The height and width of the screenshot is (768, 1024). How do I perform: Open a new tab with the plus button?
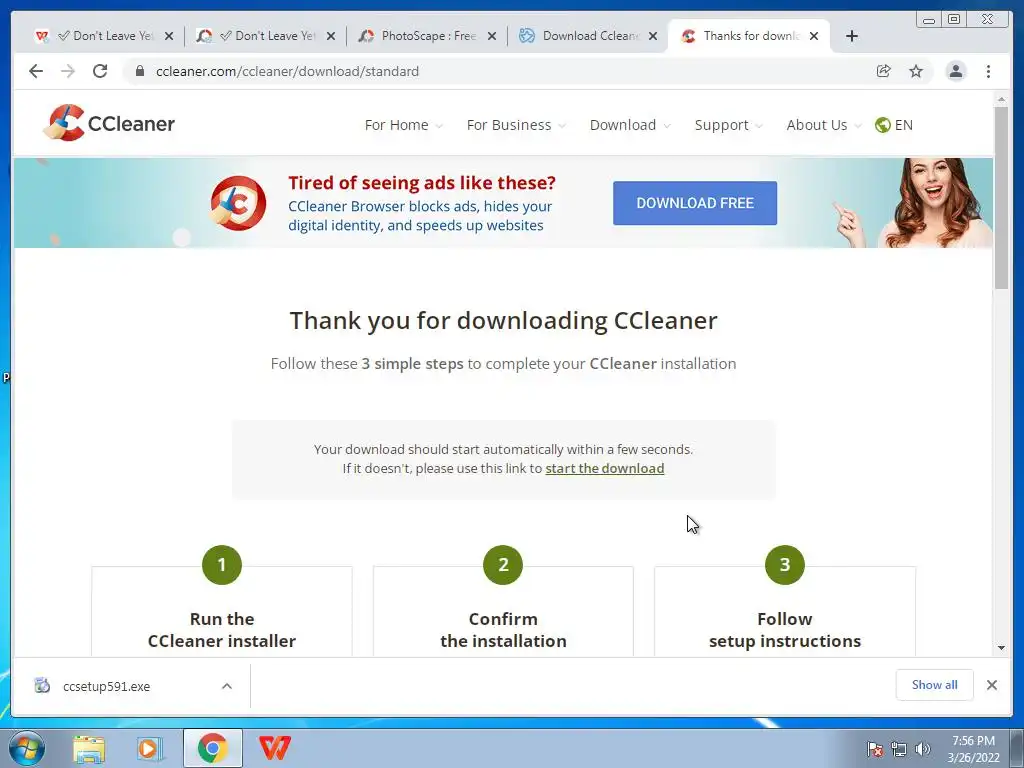(852, 36)
